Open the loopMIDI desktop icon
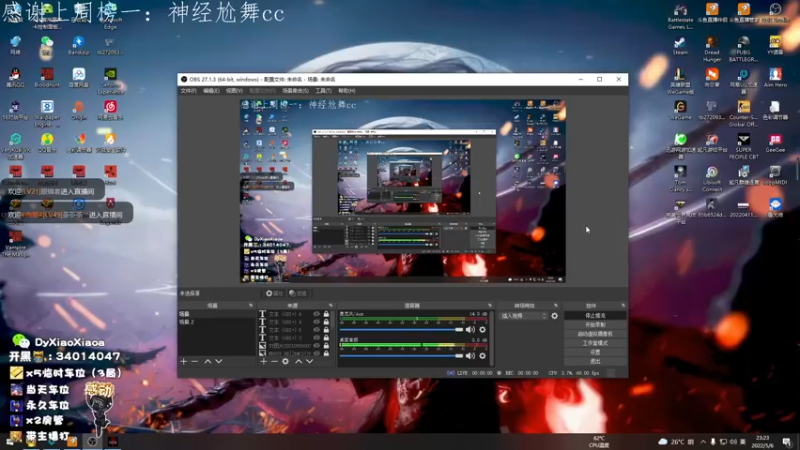Viewport: 800px width, 450px height. pos(775,175)
